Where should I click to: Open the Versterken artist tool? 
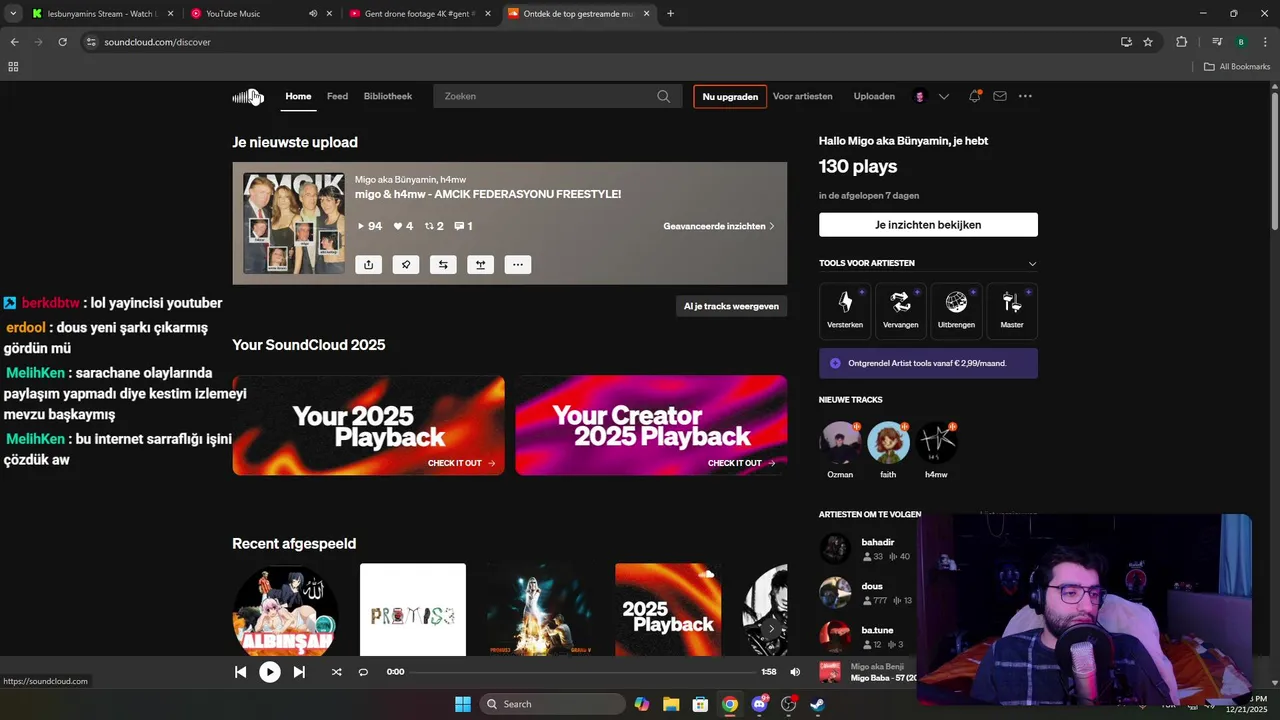click(x=845, y=311)
